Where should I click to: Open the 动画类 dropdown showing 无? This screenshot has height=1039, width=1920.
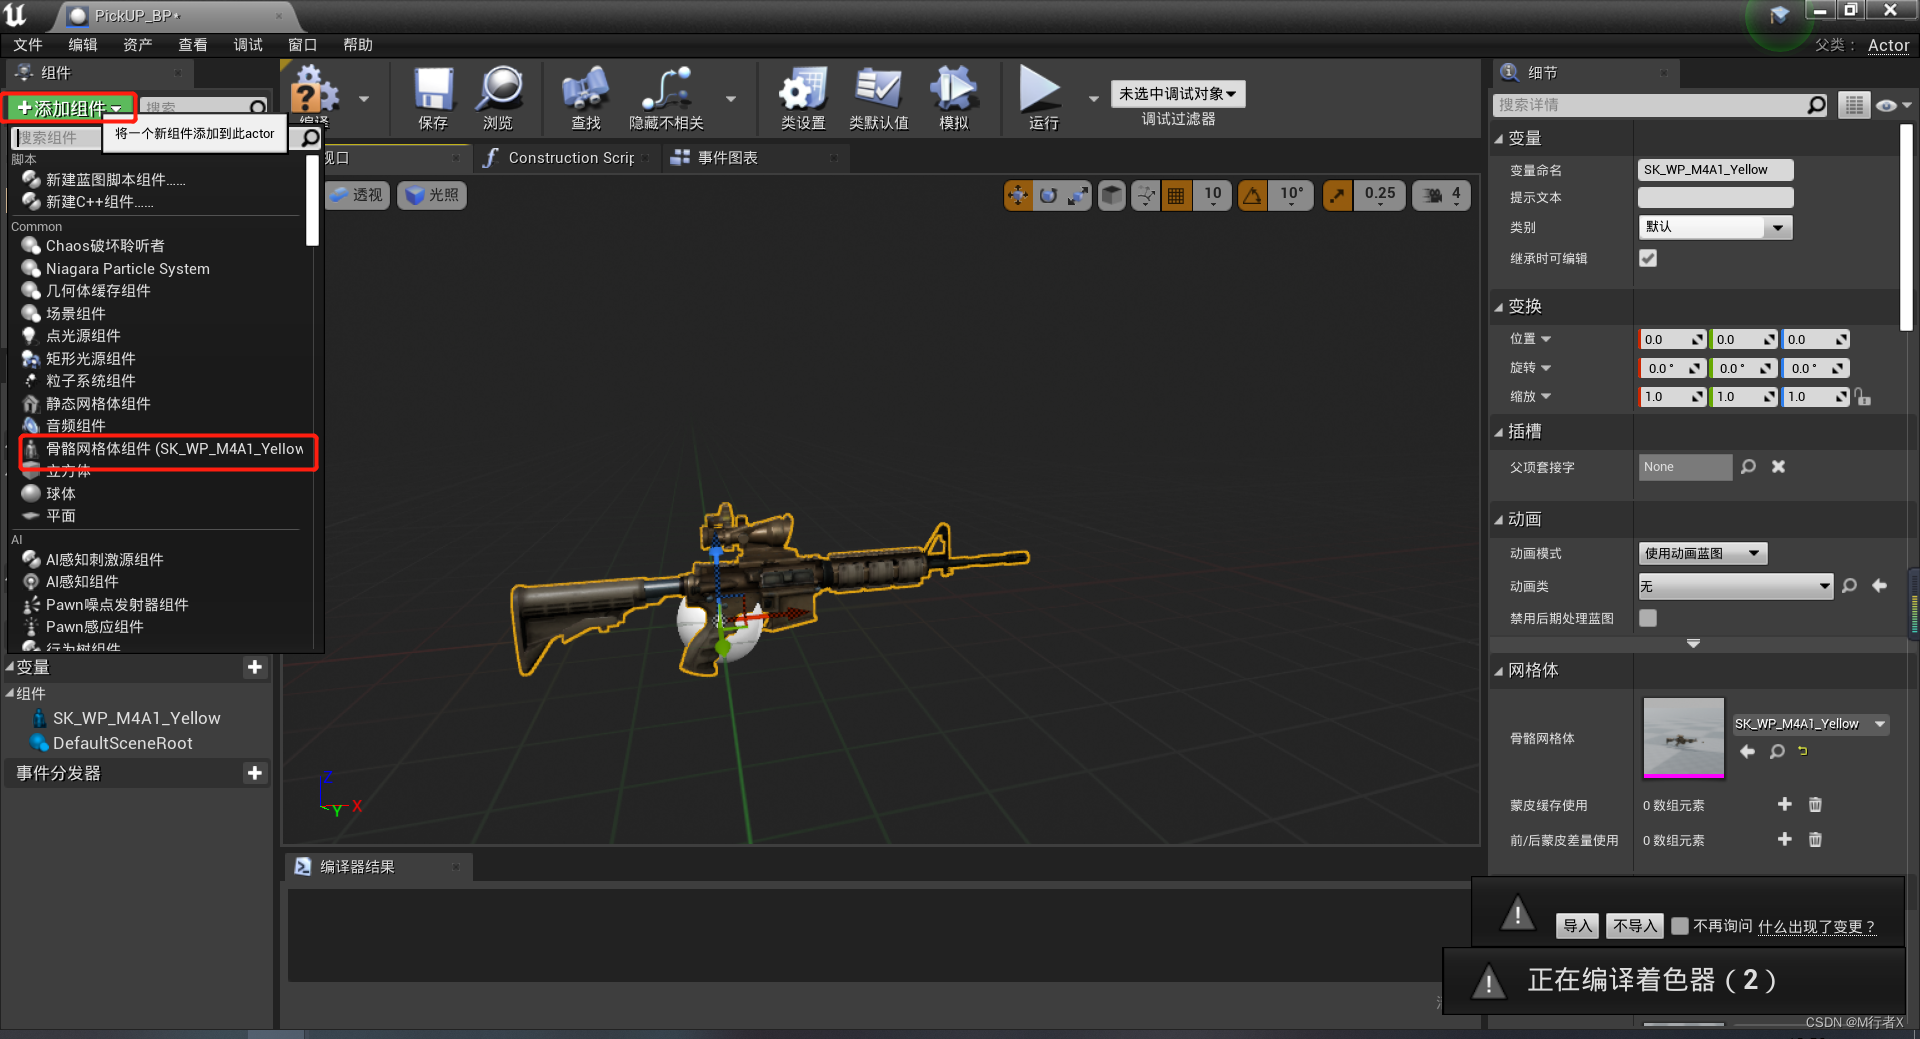coord(1736,586)
